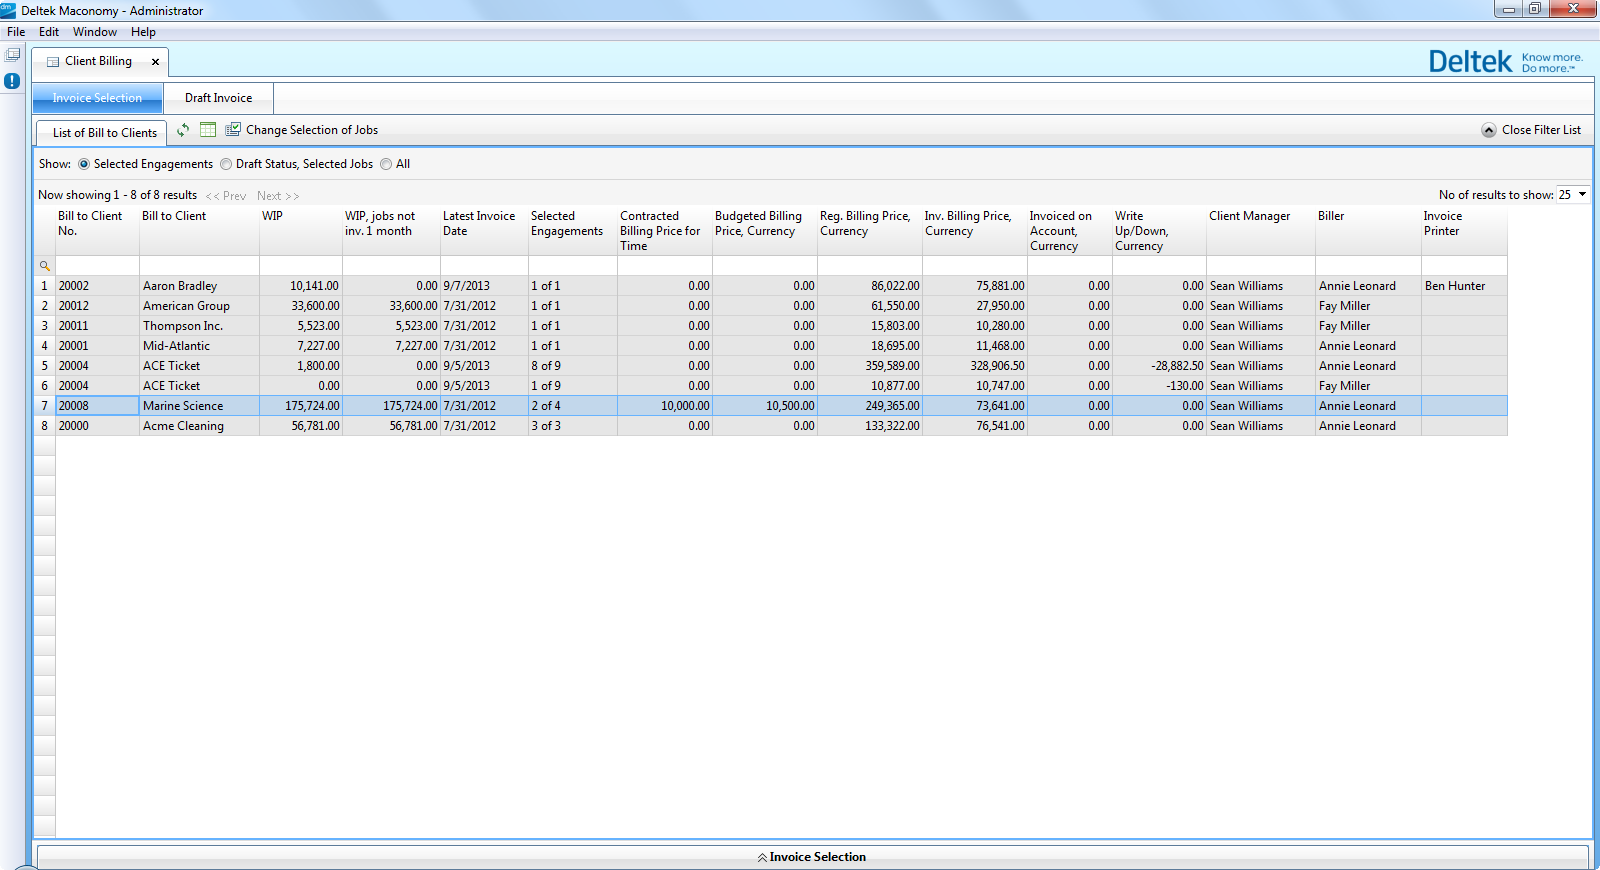Click the search magnifier icon in the filter row
This screenshot has width=1600, height=870.
pyautogui.click(x=44, y=266)
